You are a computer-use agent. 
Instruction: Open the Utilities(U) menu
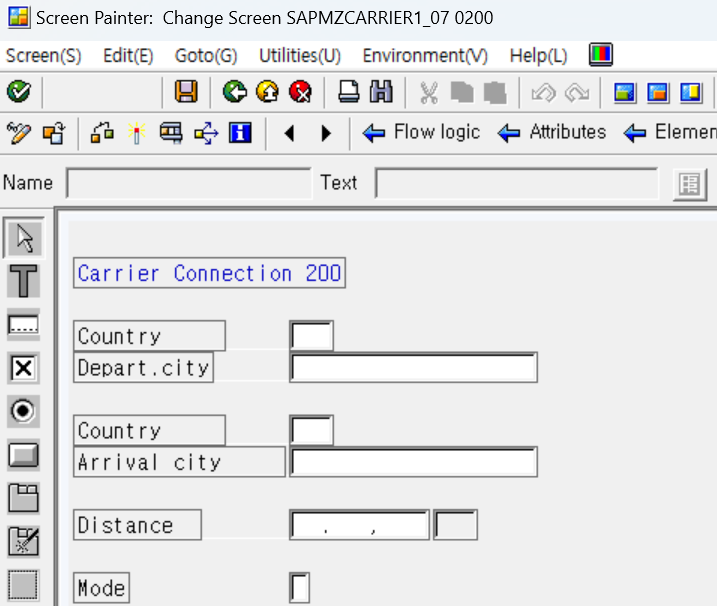tap(300, 56)
